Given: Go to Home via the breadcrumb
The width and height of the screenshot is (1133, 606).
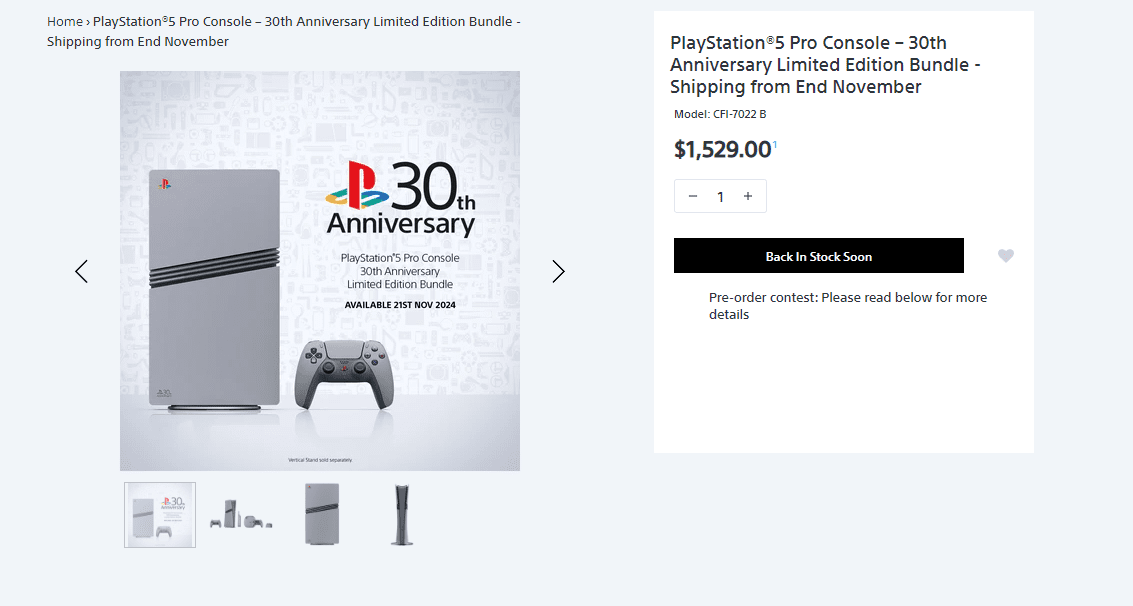Looking at the screenshot, I should coord(64,21).
